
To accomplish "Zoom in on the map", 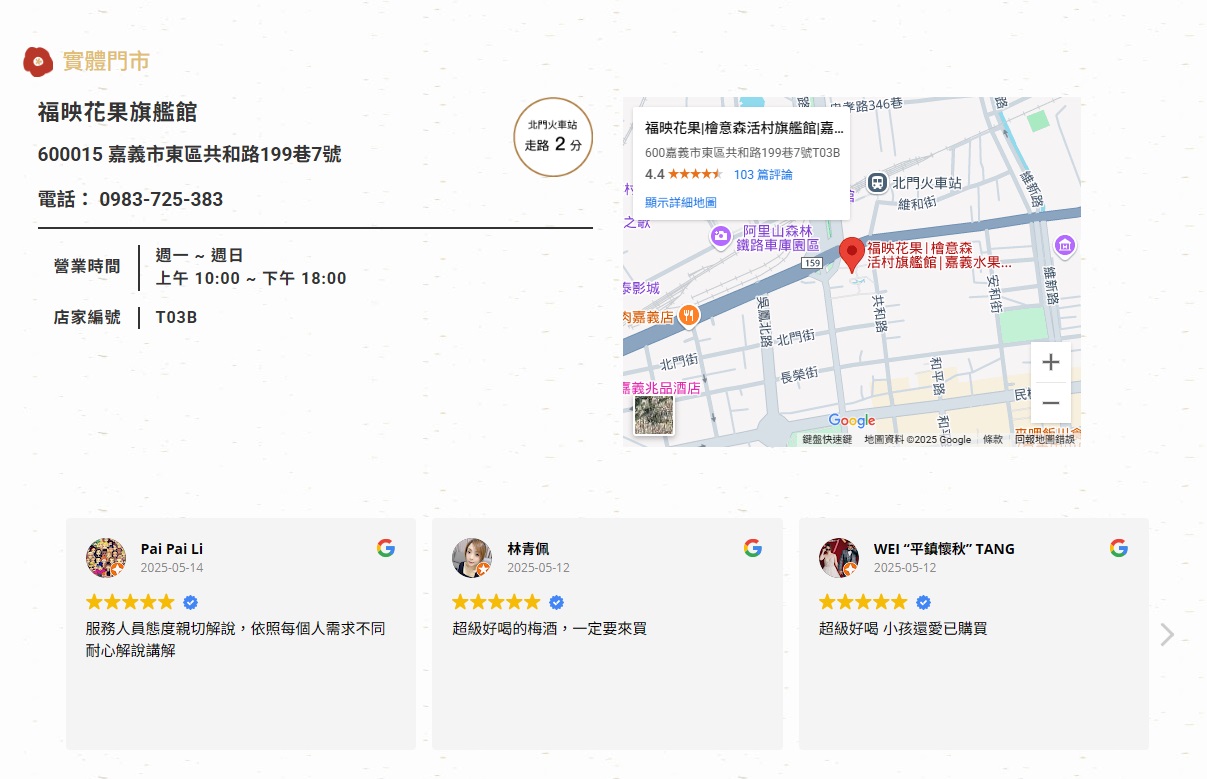I will [x=1050, y=362].
